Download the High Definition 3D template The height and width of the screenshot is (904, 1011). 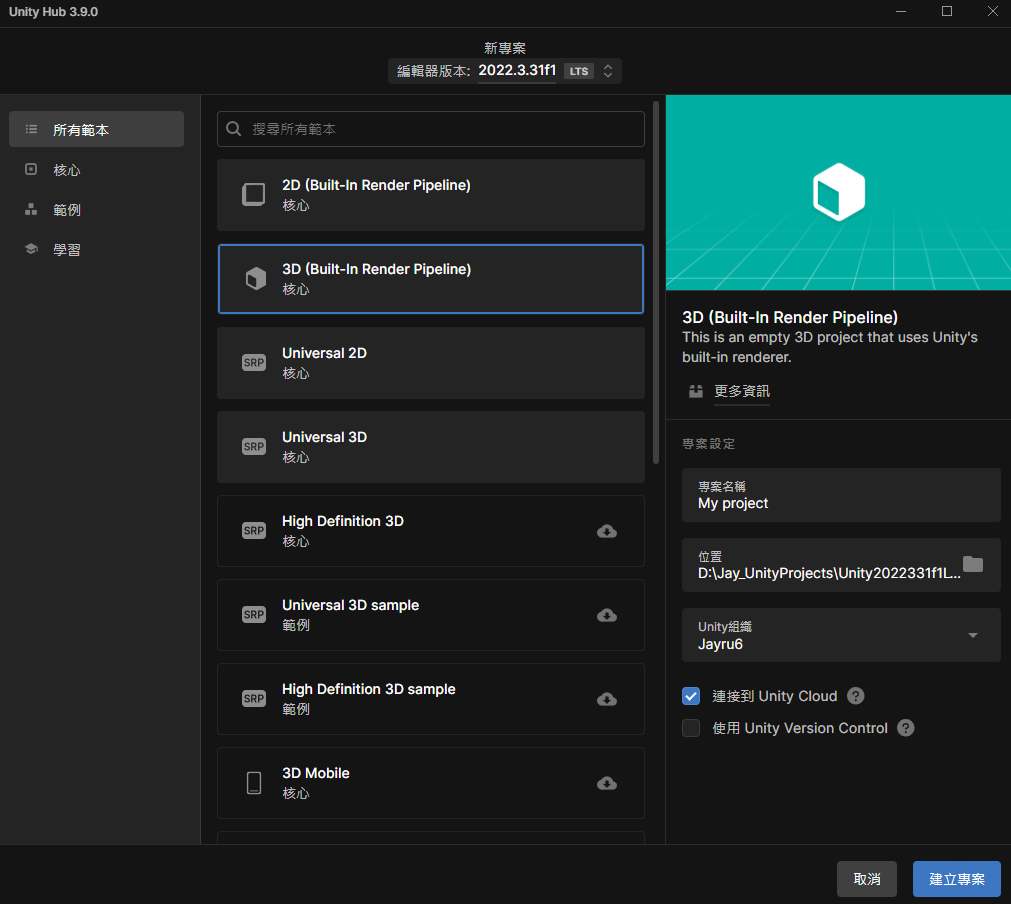point(607,531)
